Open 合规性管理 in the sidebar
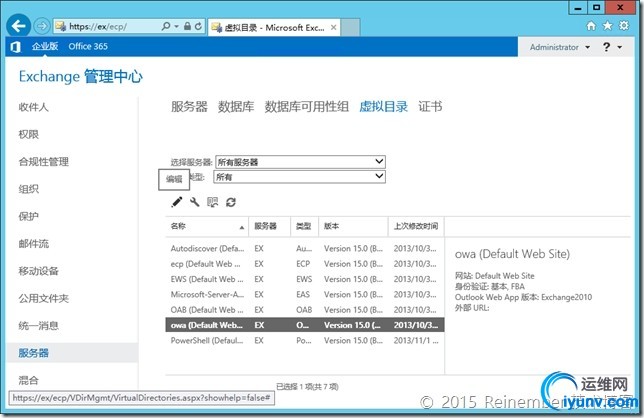Viewport: 644px width, 418px height. point(44,162)
